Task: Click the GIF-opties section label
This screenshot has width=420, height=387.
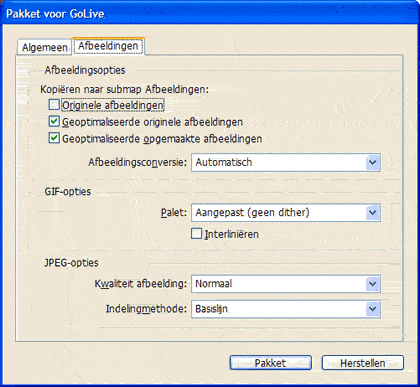Action: click(x=68, y=192)
